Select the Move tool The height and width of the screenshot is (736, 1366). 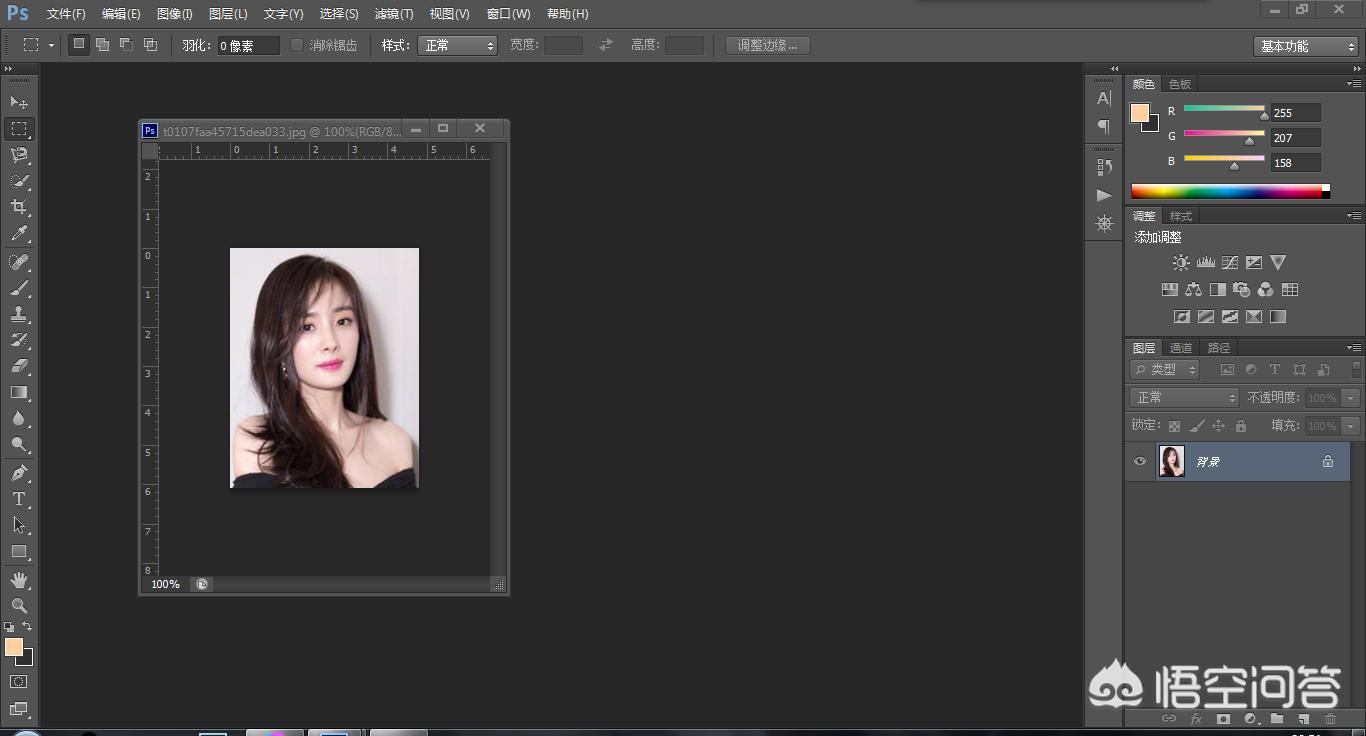(19, 102)
